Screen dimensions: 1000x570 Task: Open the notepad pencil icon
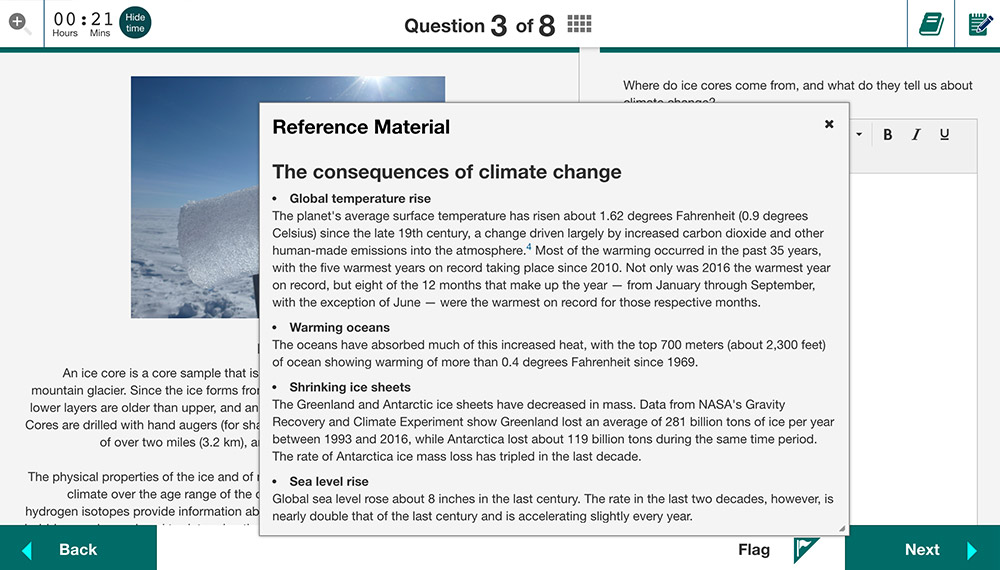click(979, 24)
